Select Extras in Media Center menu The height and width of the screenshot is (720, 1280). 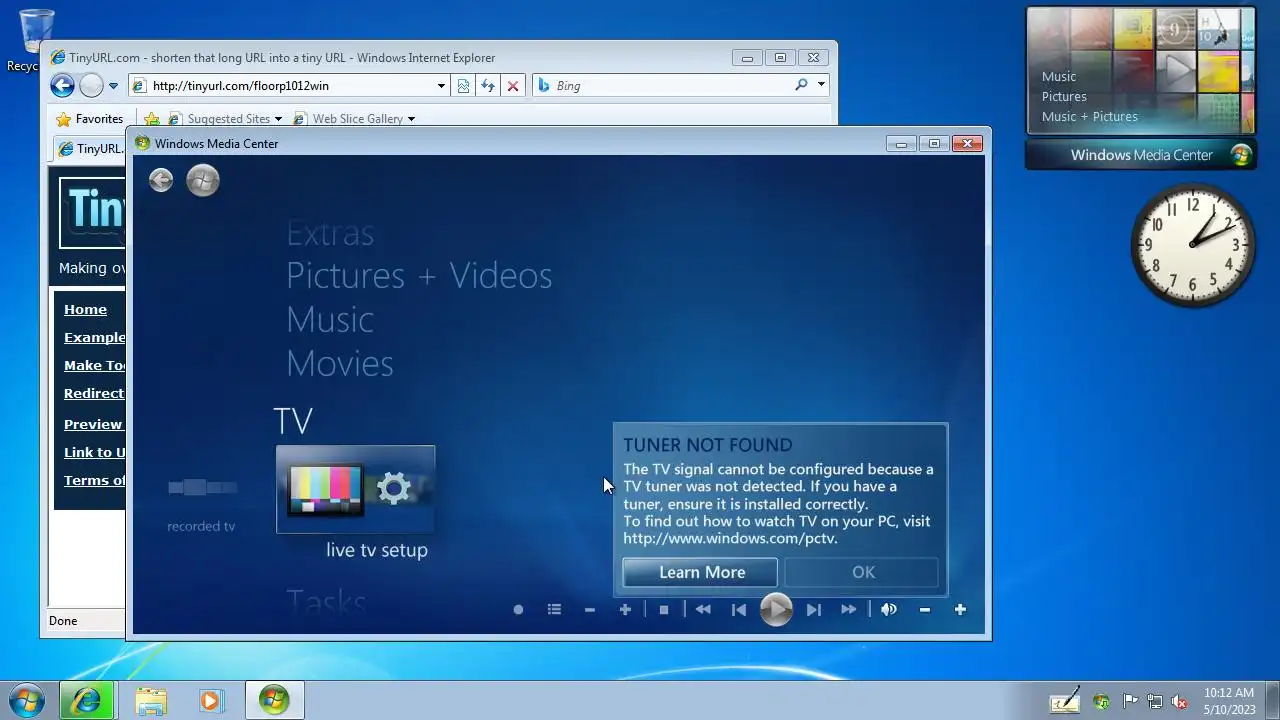330,233
